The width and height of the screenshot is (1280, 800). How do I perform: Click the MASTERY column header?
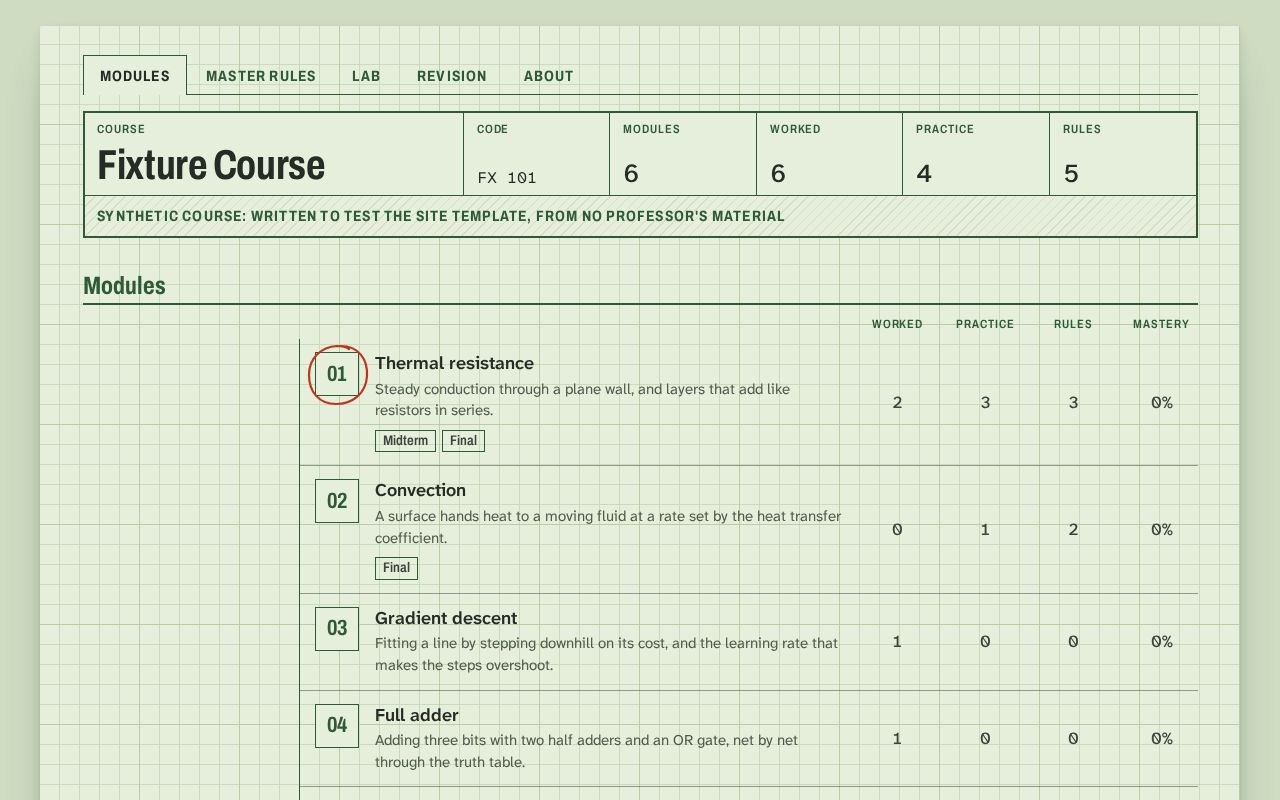[1161, 324]
